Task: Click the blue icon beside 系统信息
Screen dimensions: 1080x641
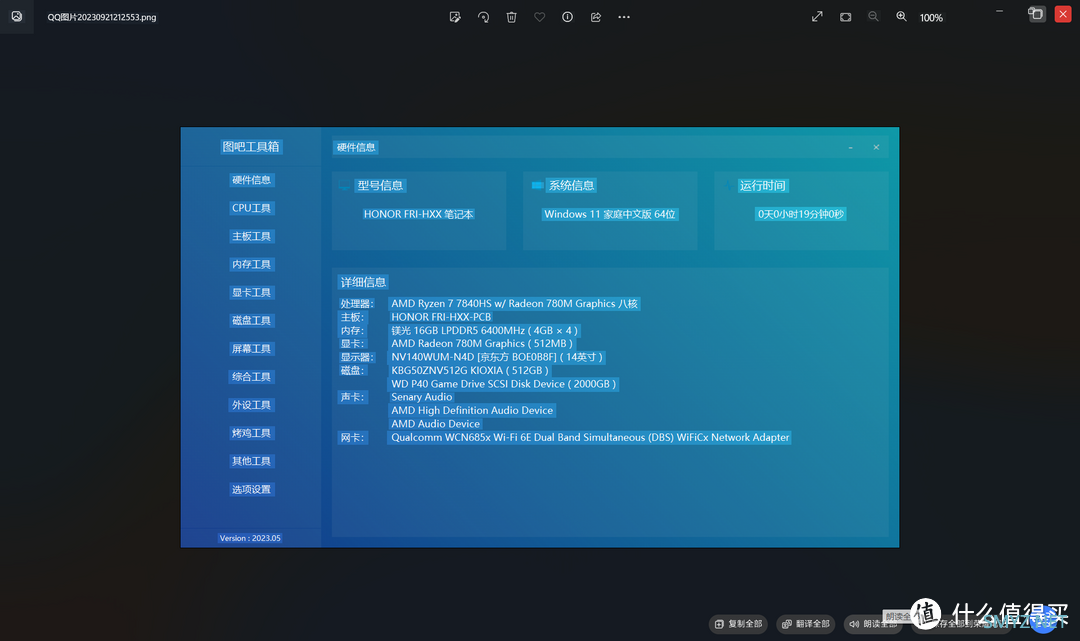Action: click(537, 185)
